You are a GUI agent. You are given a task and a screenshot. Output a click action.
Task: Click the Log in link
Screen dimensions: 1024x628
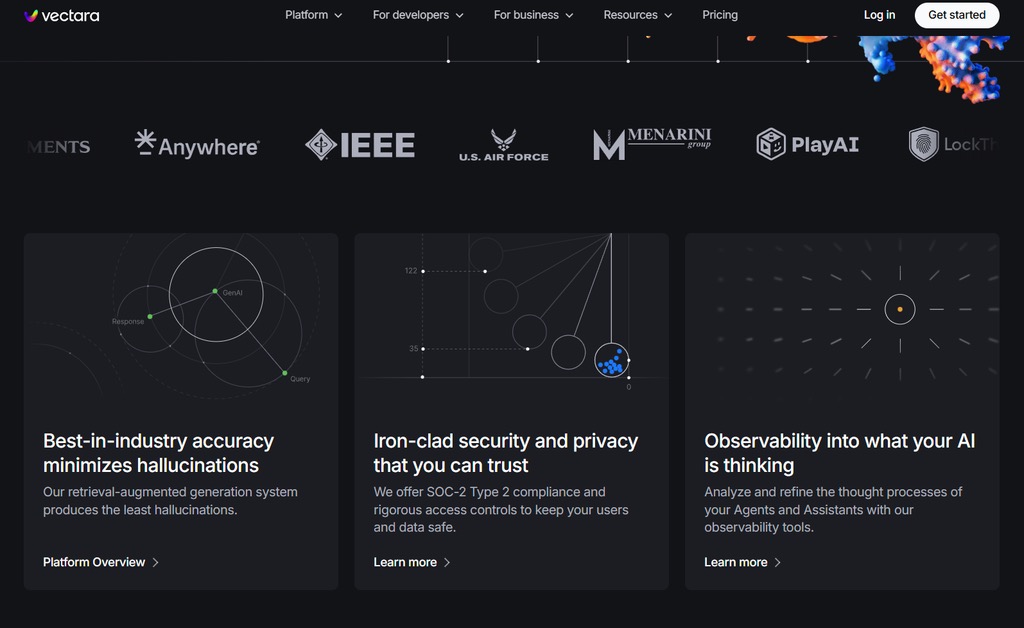click(x=879, y=15)
